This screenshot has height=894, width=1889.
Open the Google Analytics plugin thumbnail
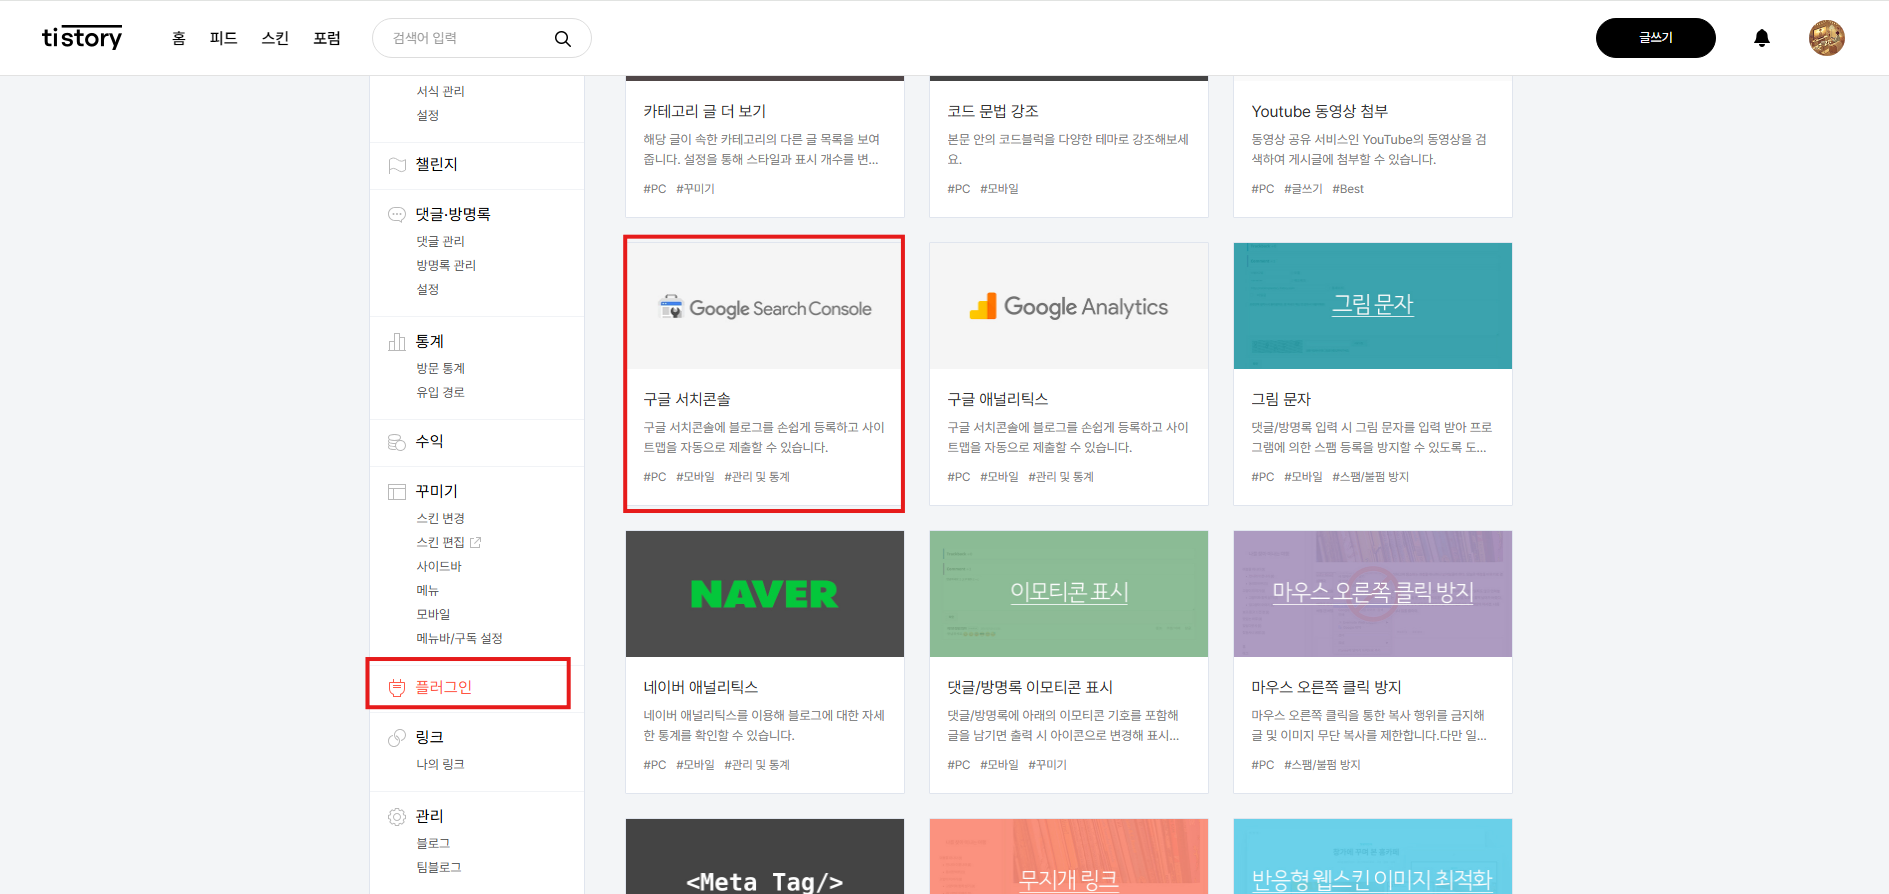(x=1069, y=306)
